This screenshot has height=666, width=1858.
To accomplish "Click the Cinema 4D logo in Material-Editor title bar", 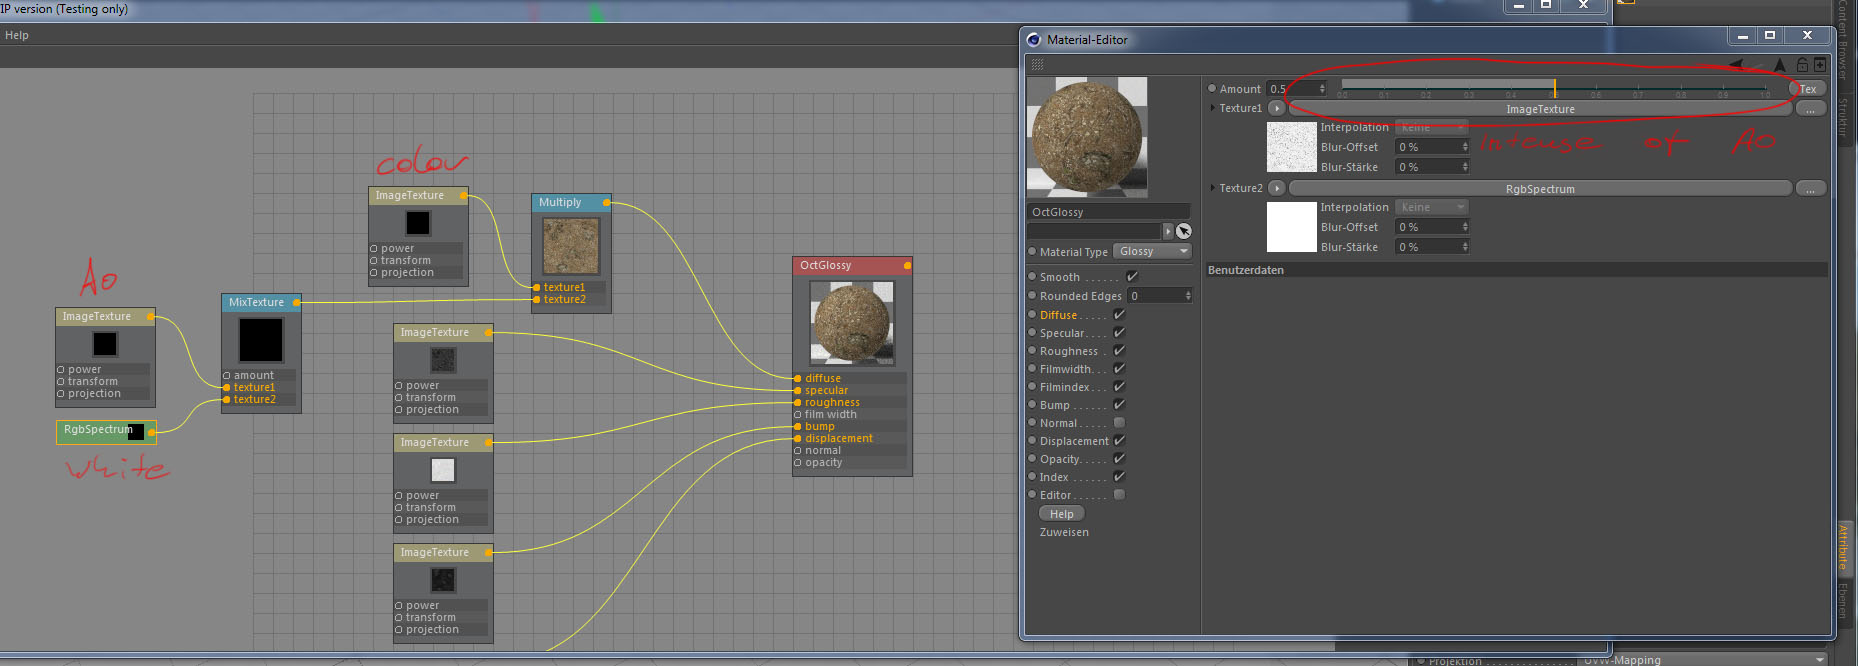I will point(1034,40).
